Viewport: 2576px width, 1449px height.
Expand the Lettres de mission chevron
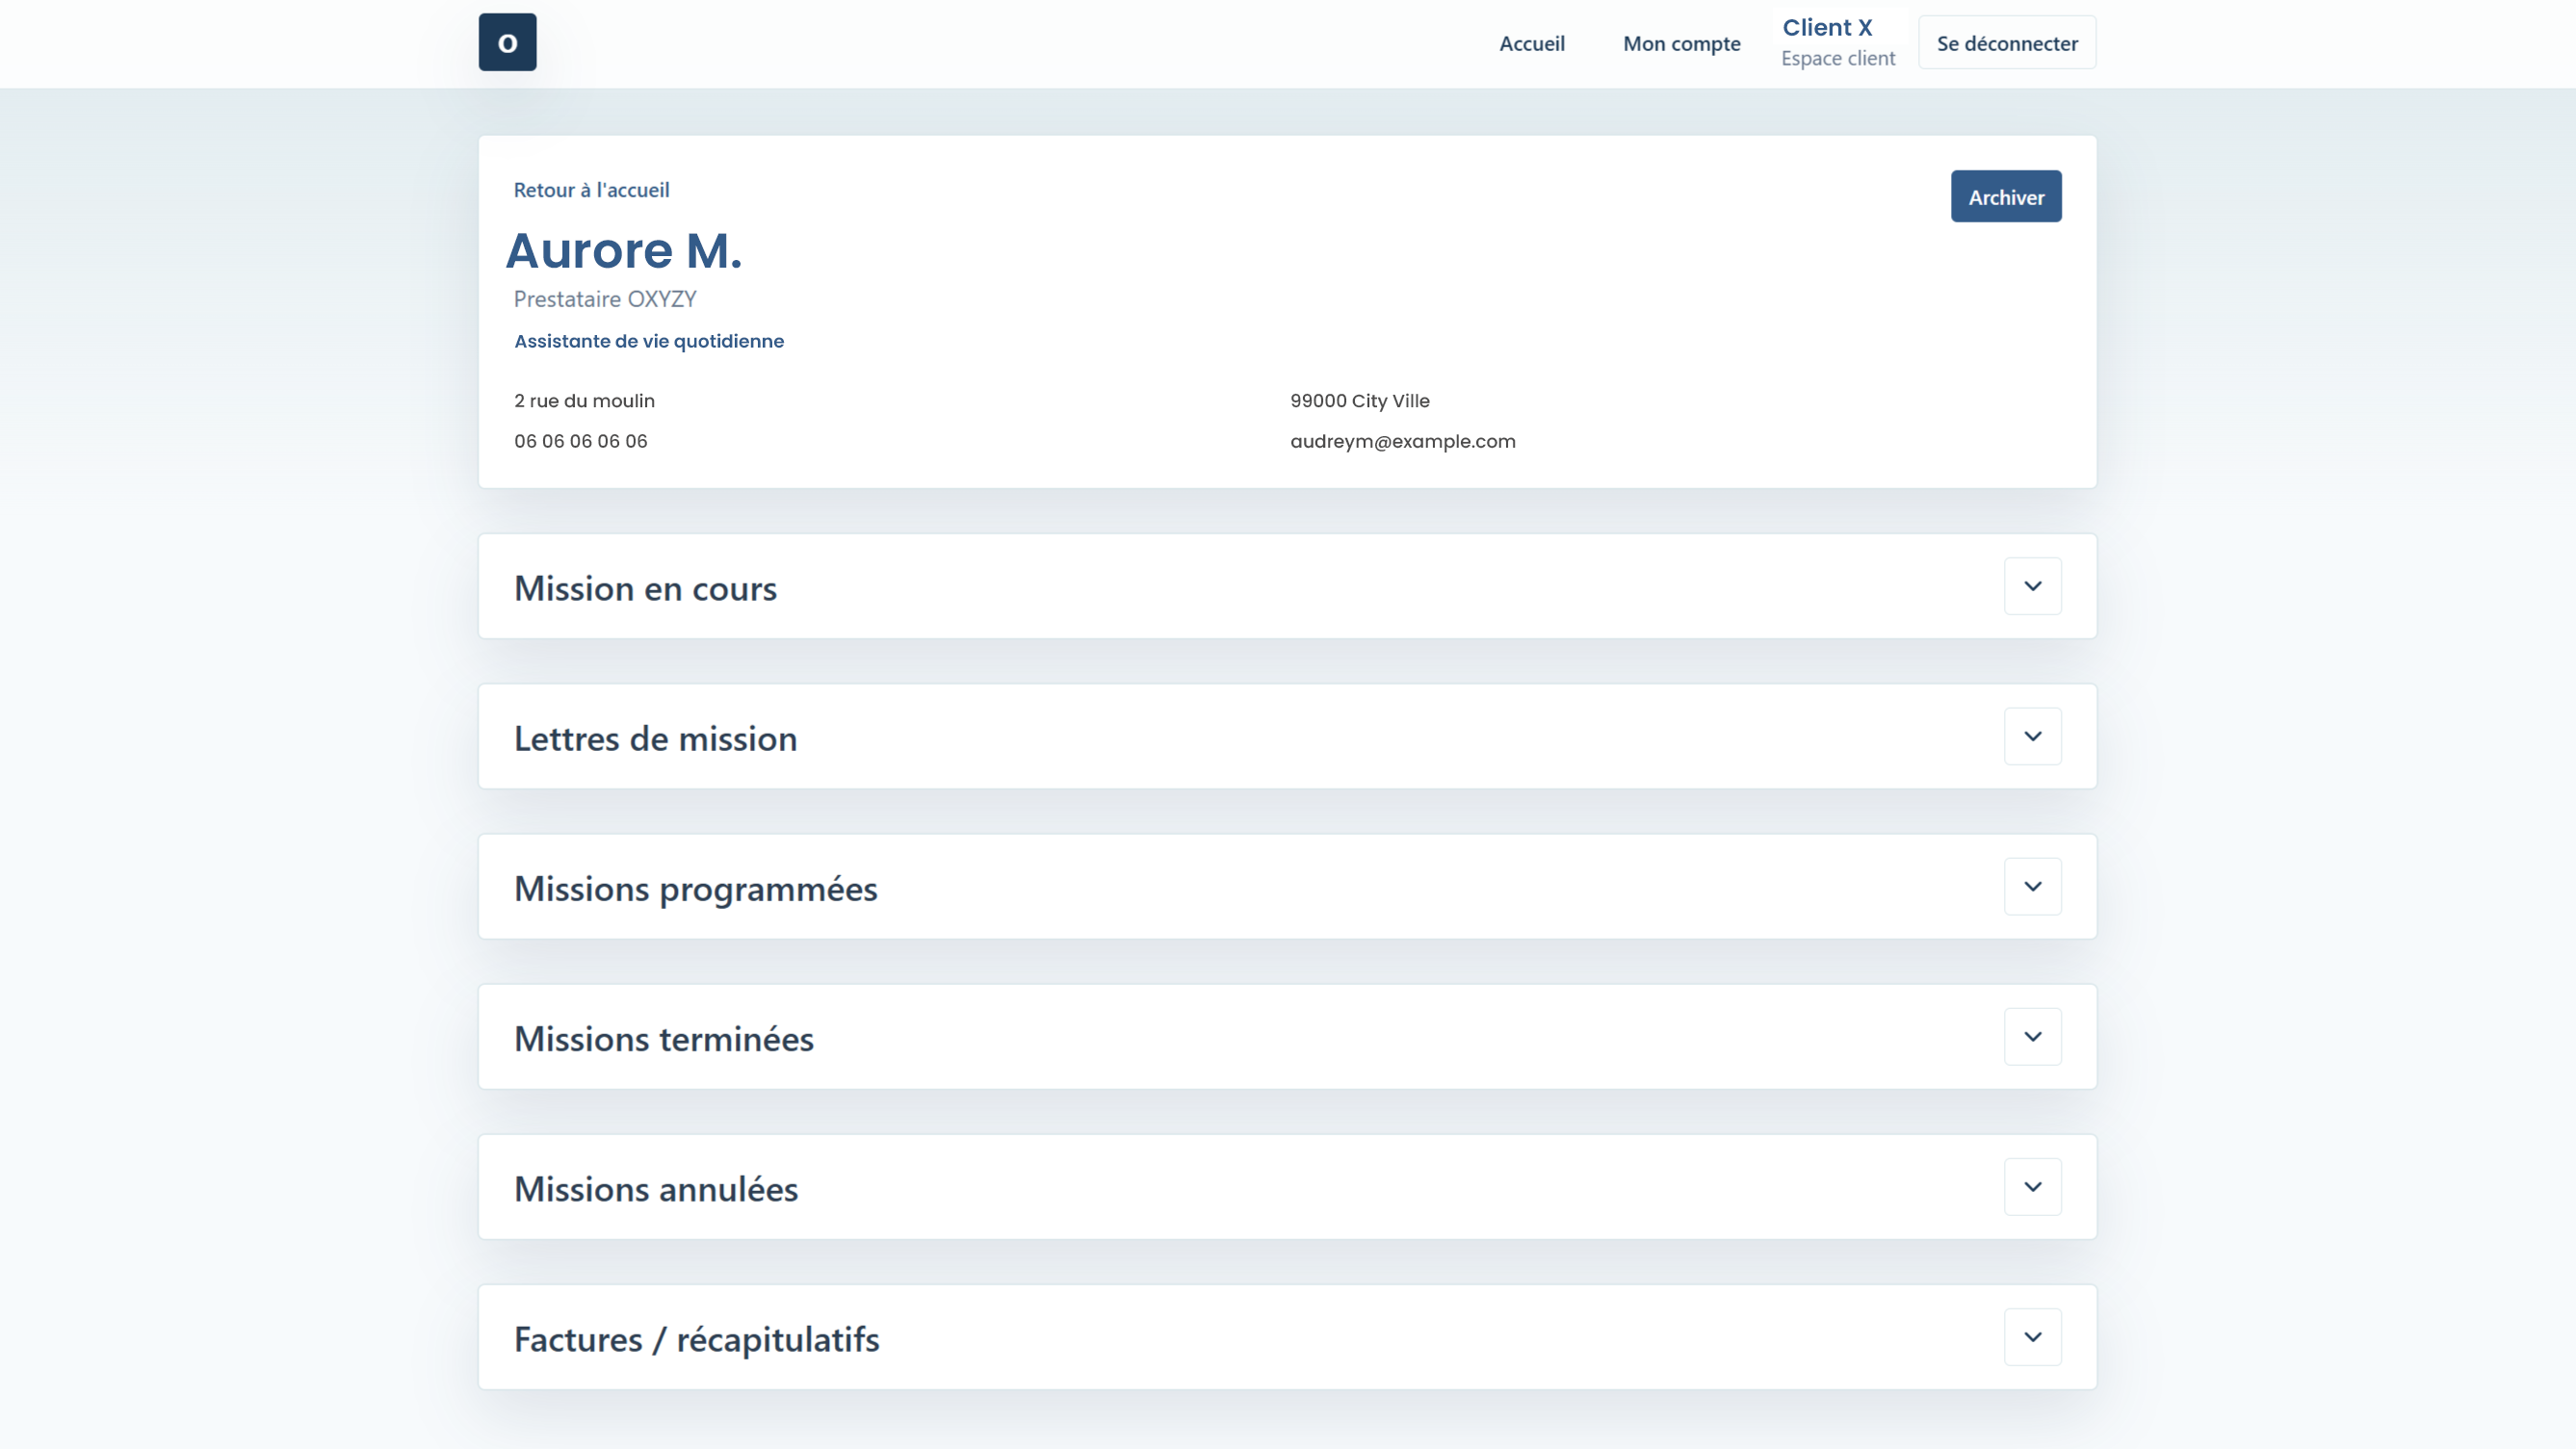[2032, 736]
